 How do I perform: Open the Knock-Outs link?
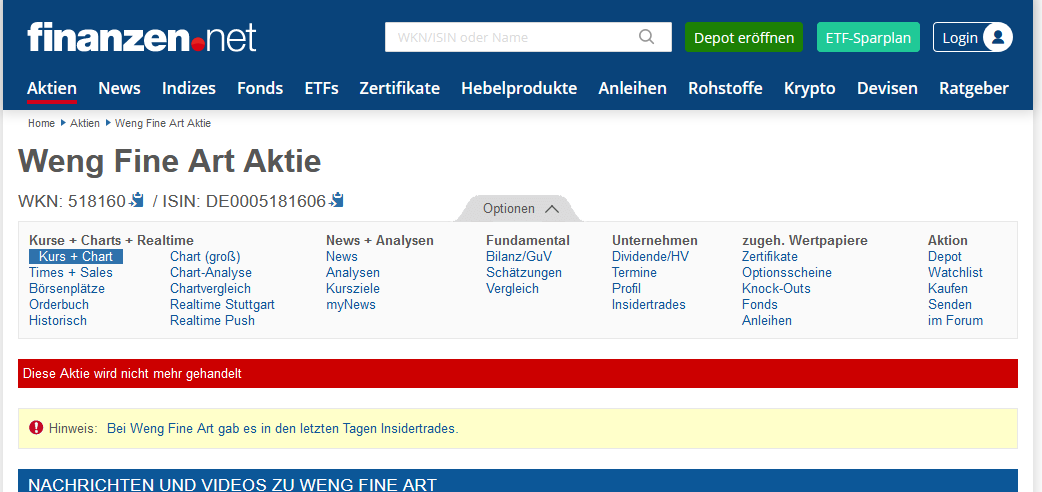(x=776, y=289)
